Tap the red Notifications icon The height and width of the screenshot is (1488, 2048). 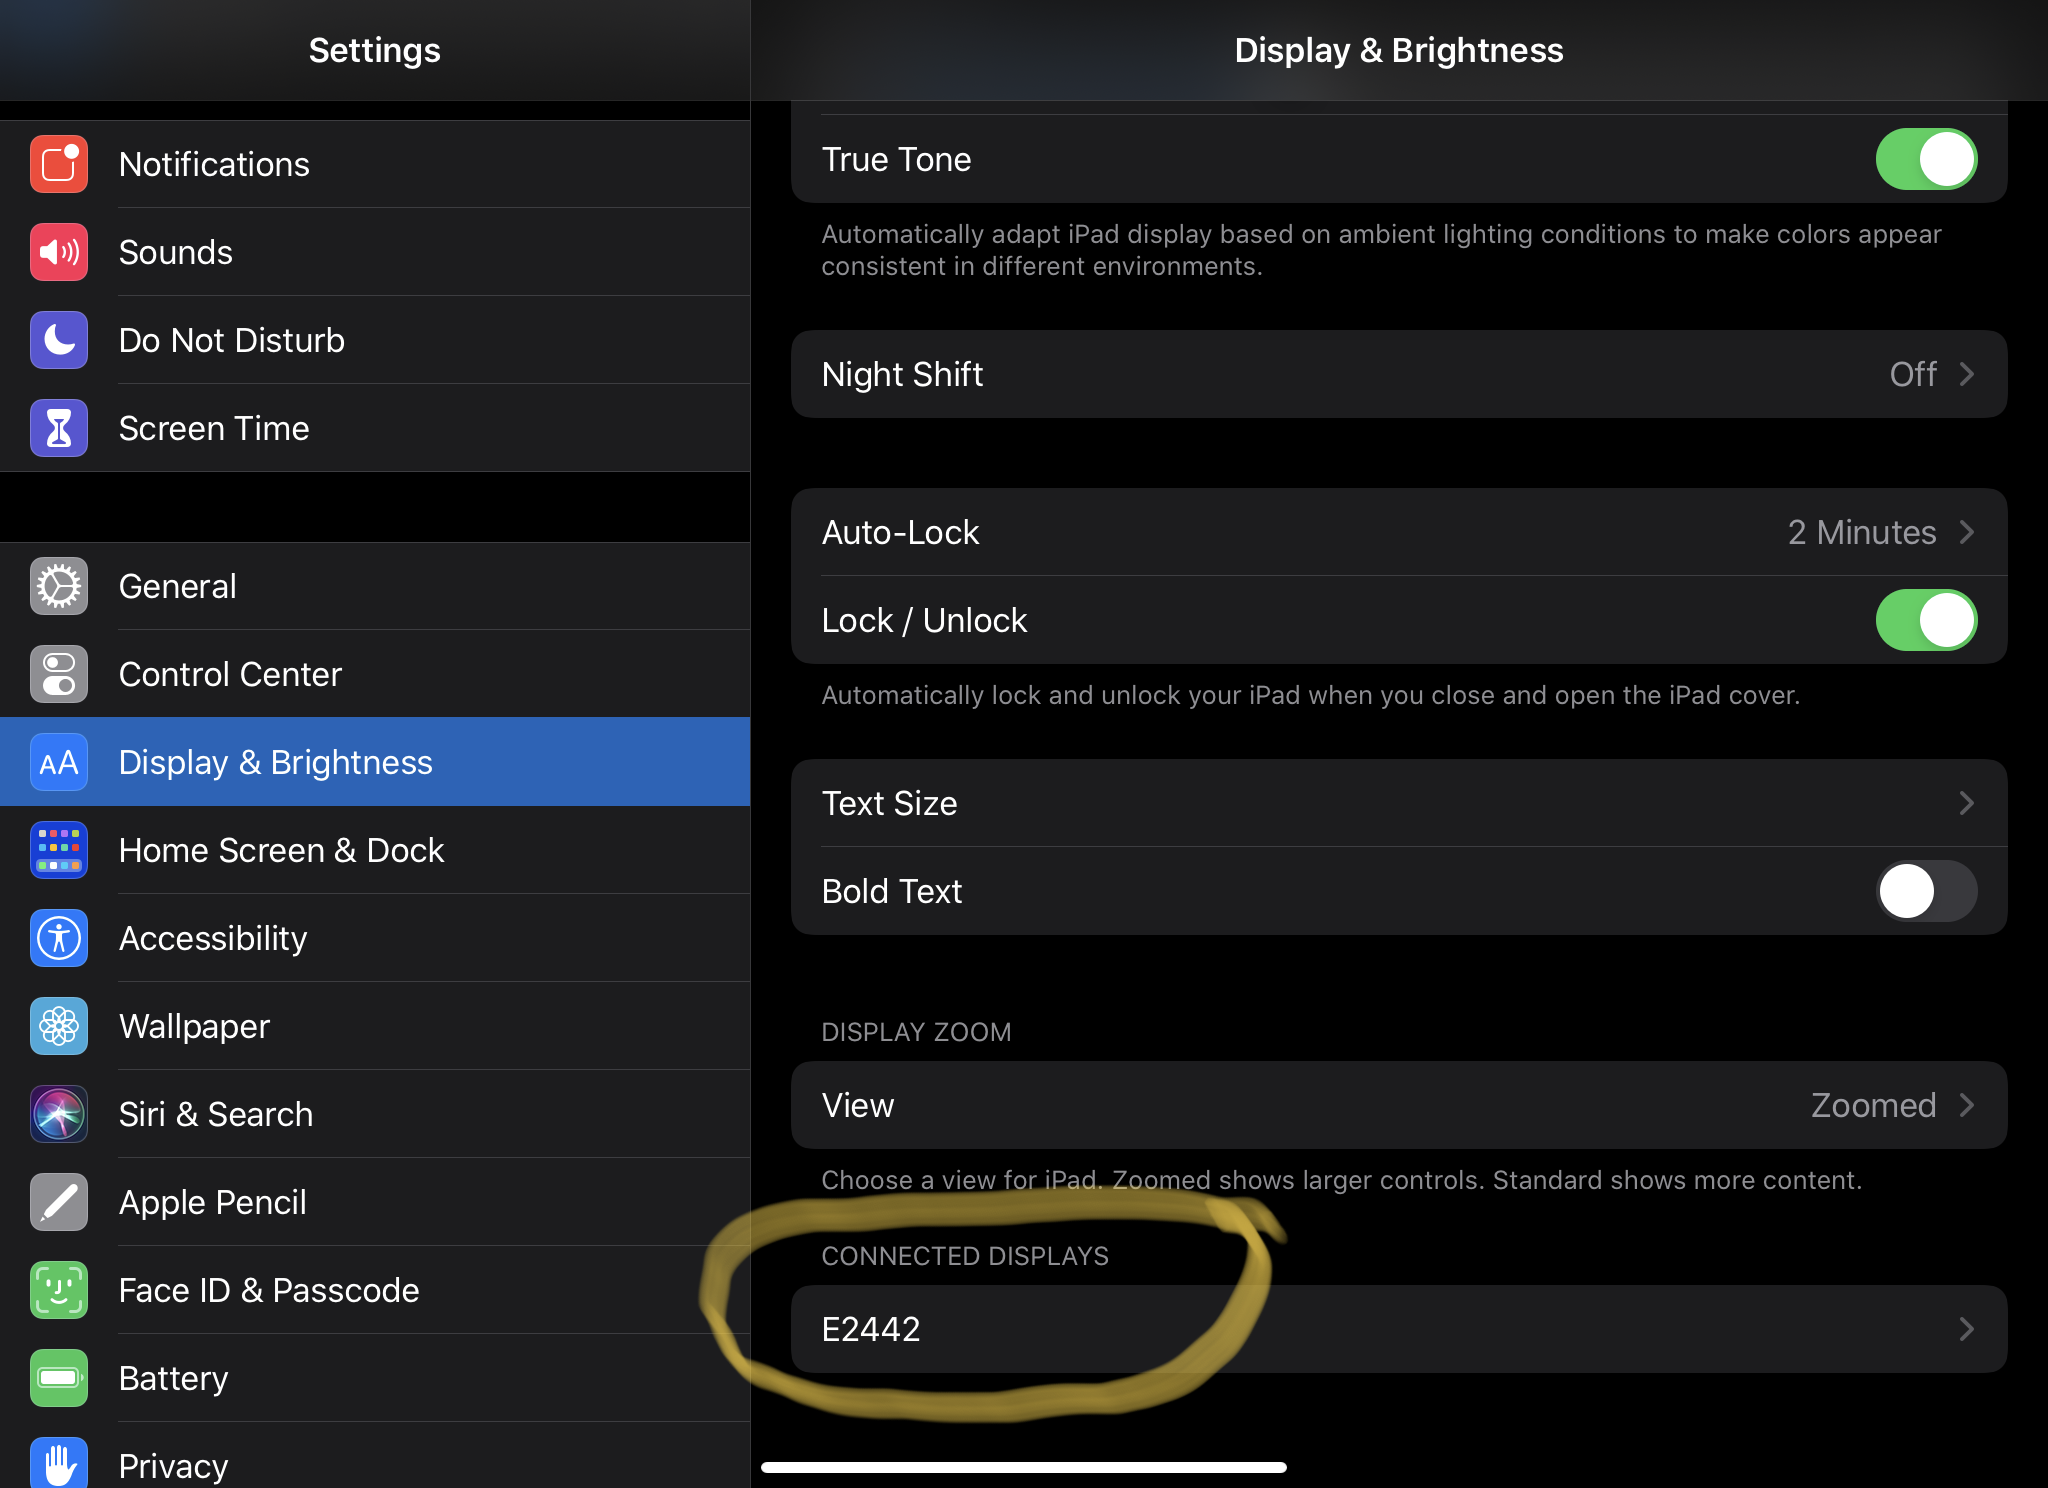tap(59, 164)
